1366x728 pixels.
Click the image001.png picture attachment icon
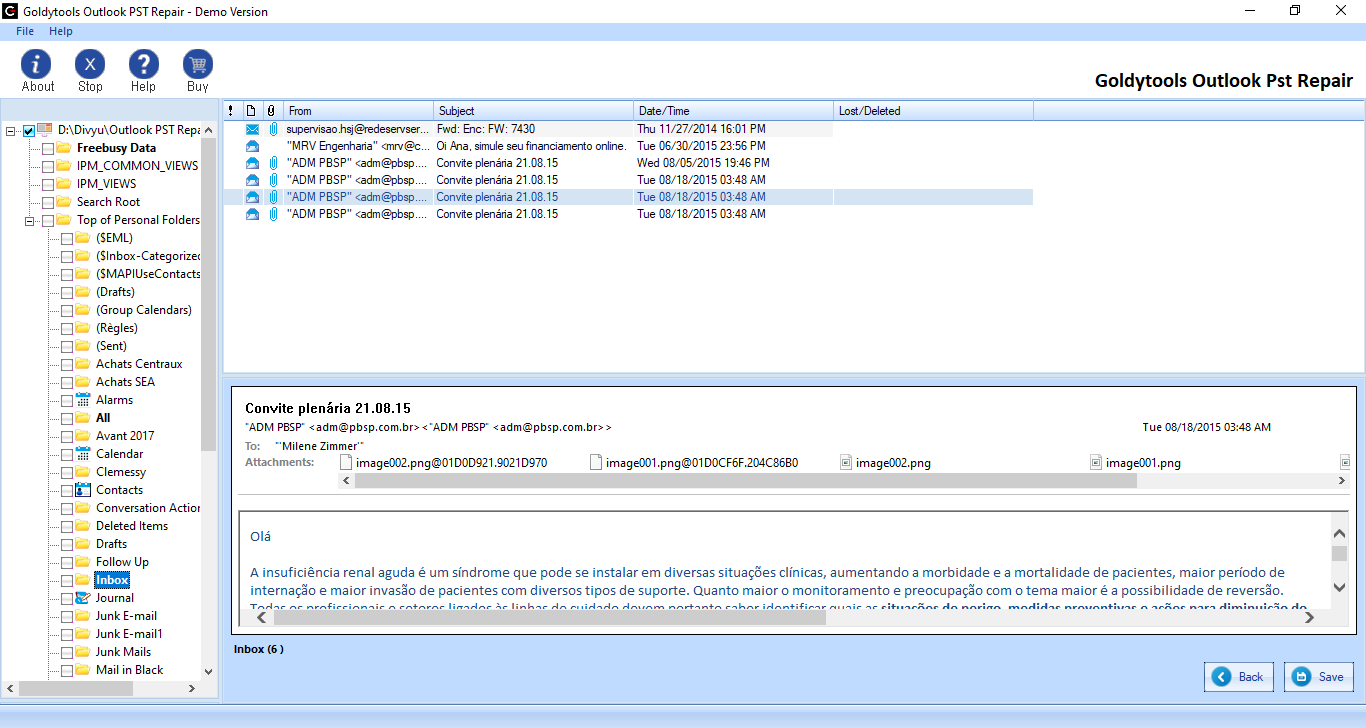pos(1096,463)
